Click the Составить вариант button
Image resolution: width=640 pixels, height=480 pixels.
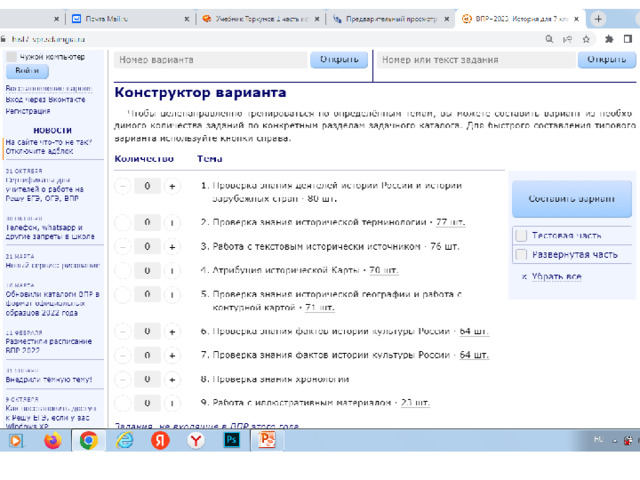(x=571, y=199)
